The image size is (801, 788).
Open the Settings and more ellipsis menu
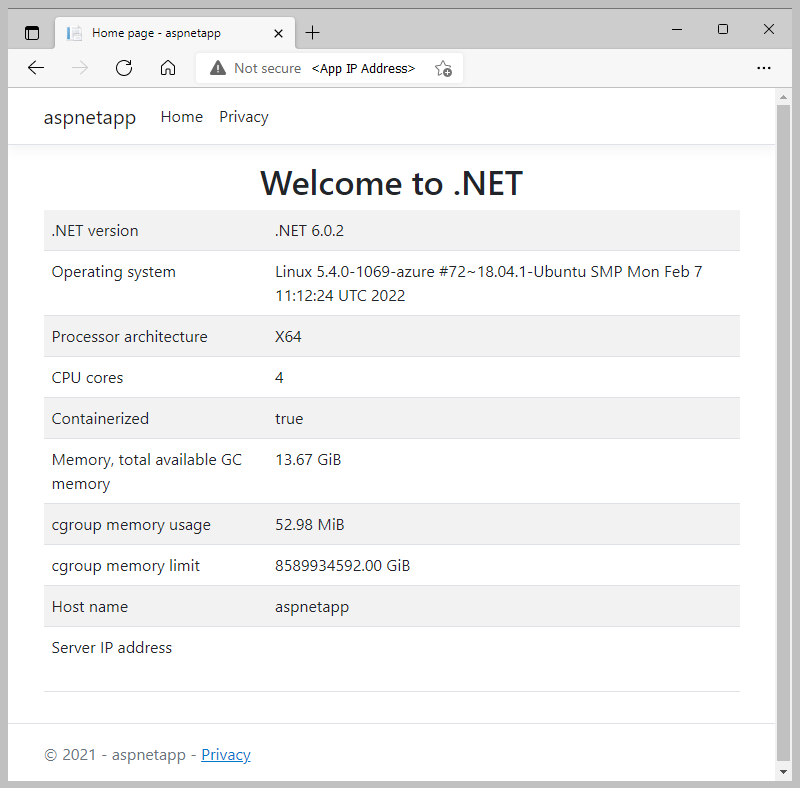pos(764,68)
